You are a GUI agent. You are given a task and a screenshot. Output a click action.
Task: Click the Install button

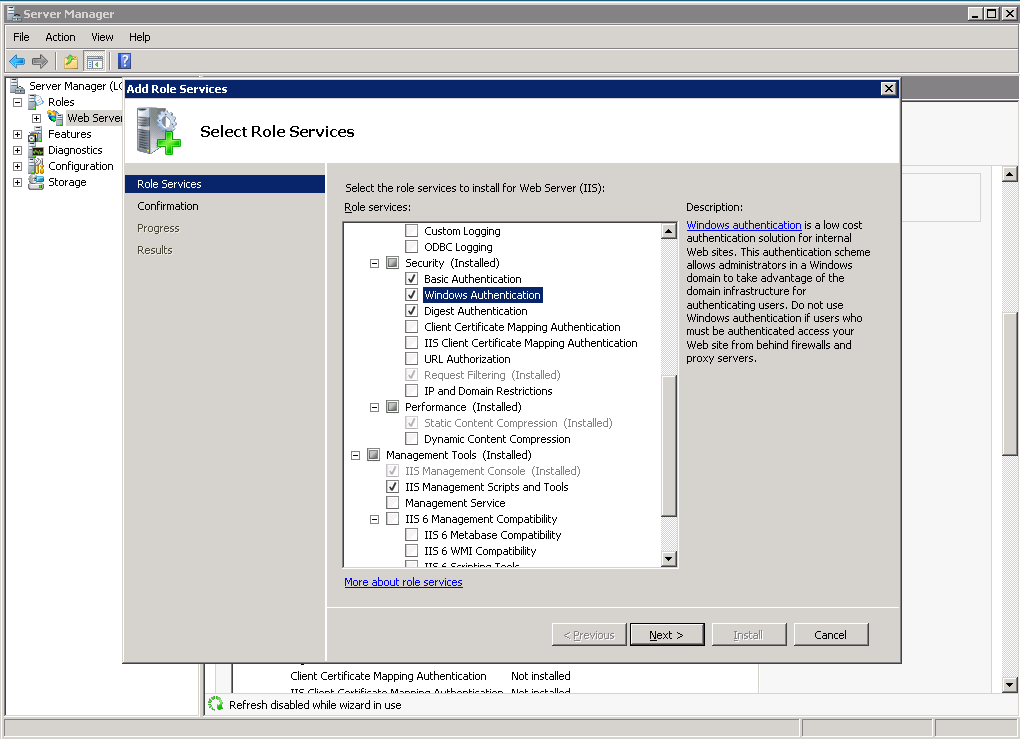[x=749, y=635]
